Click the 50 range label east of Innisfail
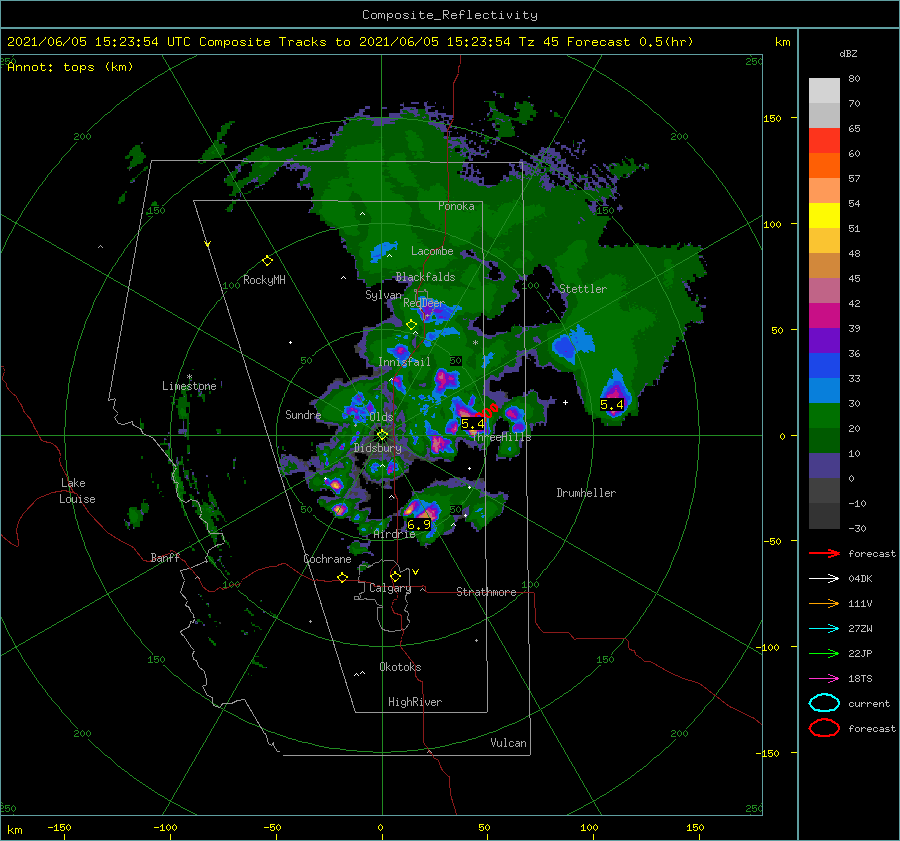The image size is (900, 841). [456, 361]
